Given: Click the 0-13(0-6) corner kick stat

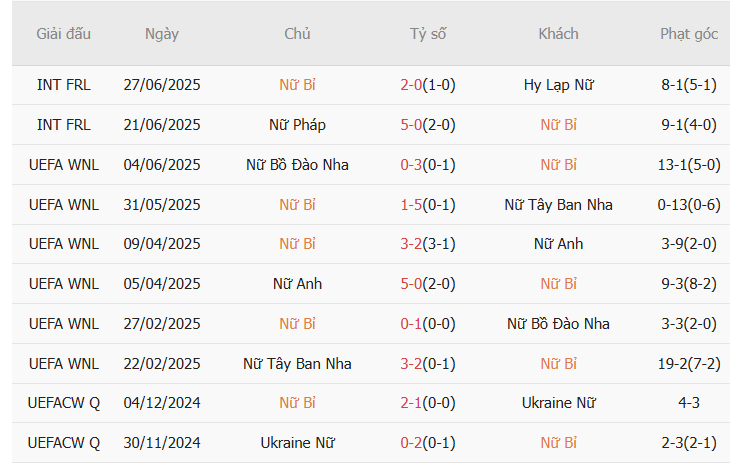Looking at the screenshot, I should (688, 205).
